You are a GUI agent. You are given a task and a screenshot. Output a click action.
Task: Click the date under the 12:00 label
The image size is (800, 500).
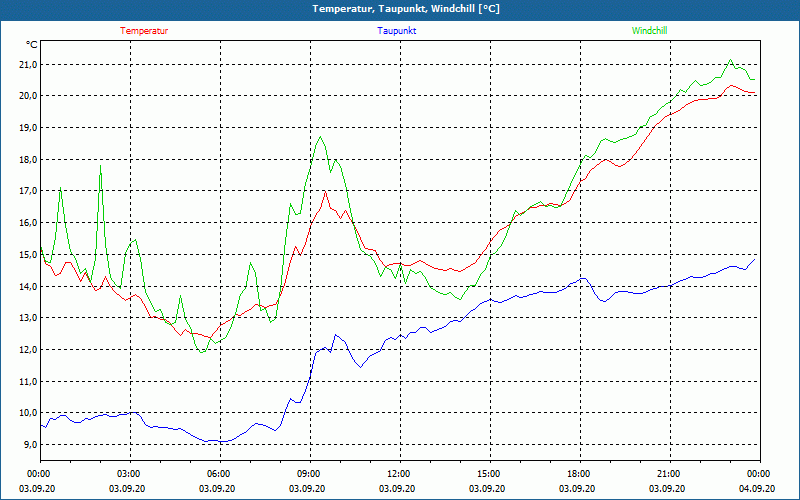click(x=397, y=489)
